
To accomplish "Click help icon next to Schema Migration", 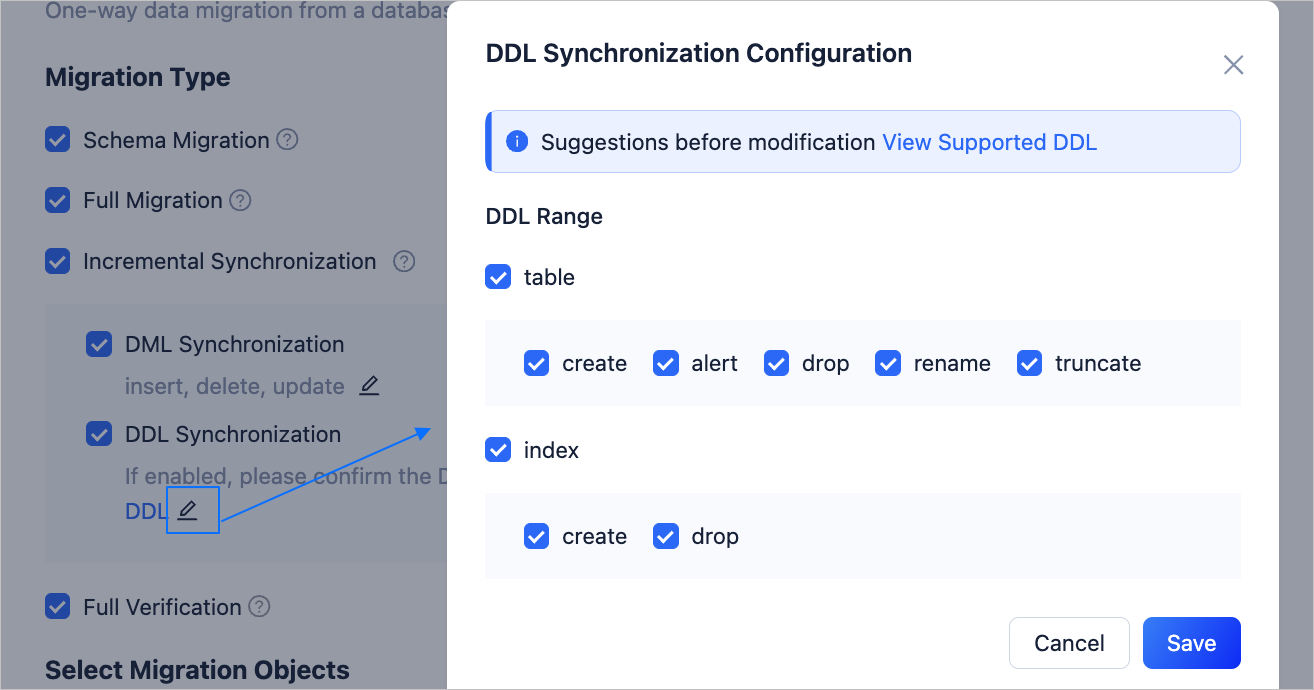I will [x=287, y=140].
